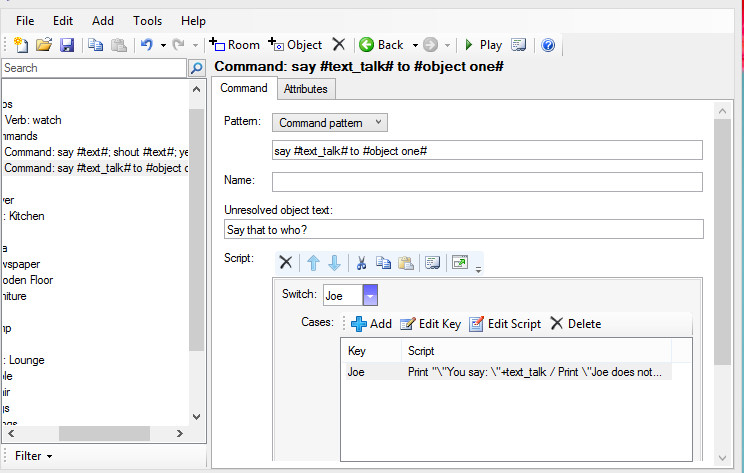Click the Name input field
Image resolution: width=744 pixels, height=473 pixels.
[487, 182]
